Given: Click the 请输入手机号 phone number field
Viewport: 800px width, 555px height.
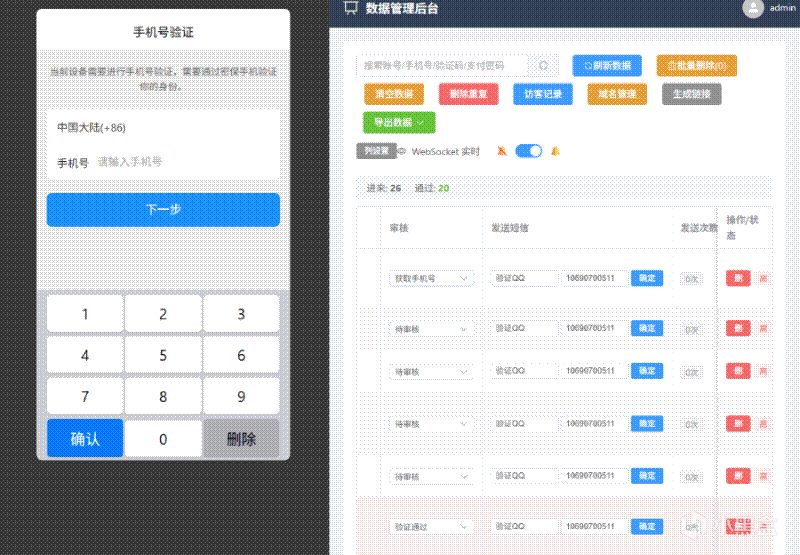Looking at the screenshot, I should coord(187,162).
